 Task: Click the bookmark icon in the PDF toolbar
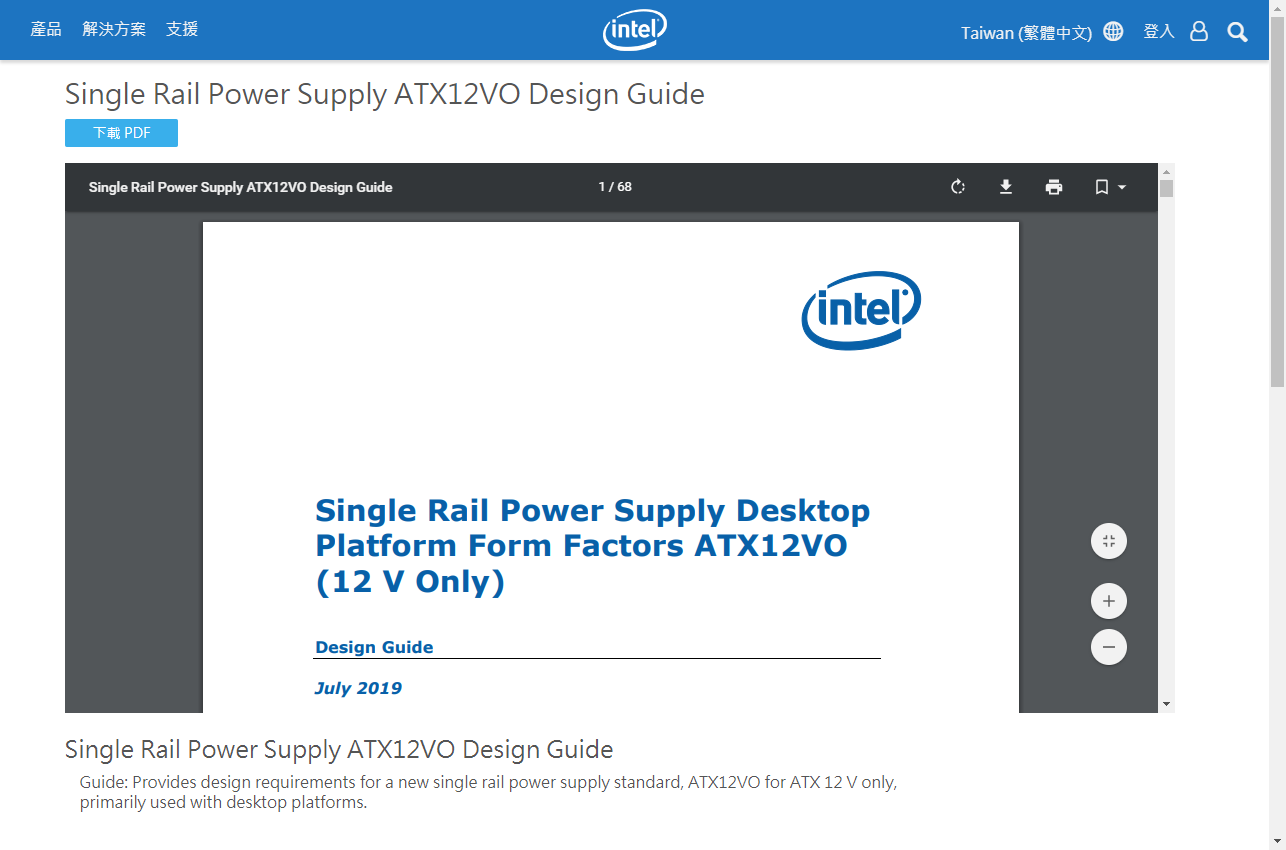pyautogui.click(x=1101, y=186)
